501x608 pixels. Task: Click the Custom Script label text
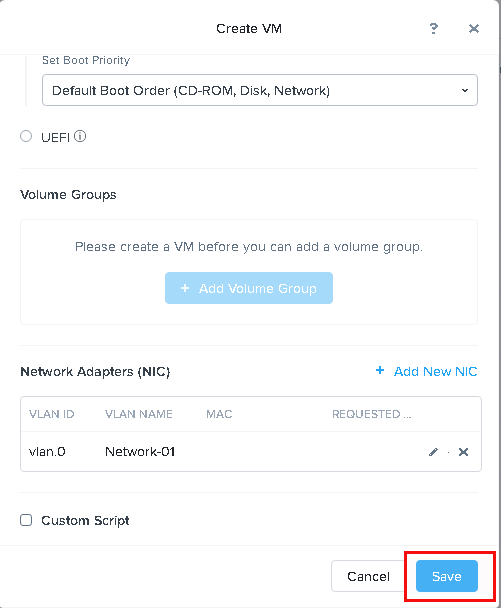pos(85,520)
